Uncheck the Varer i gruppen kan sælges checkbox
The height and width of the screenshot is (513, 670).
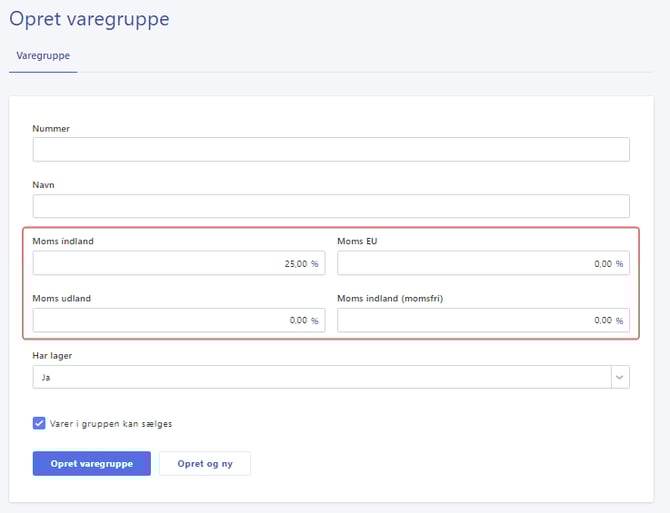point(39,423)
